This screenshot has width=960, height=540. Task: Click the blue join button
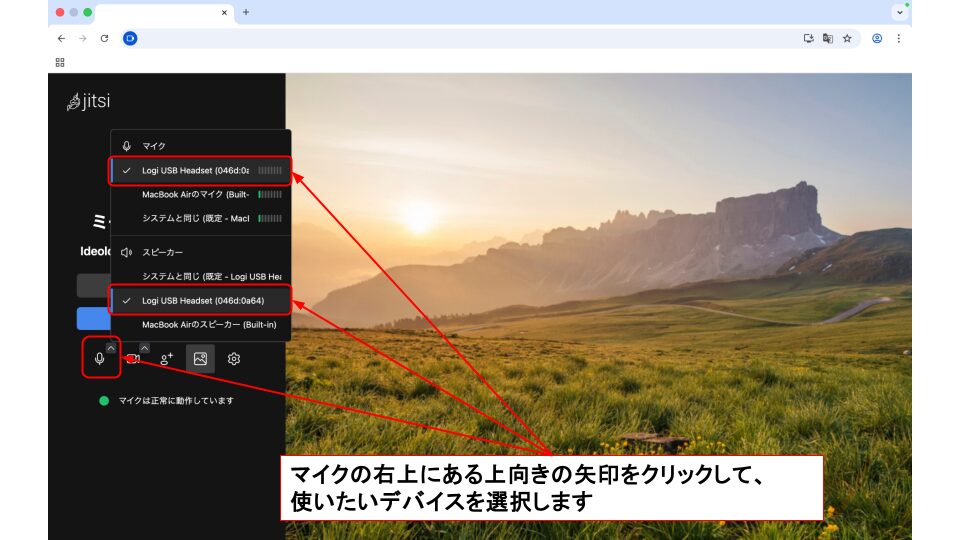(x=93, y=319)
